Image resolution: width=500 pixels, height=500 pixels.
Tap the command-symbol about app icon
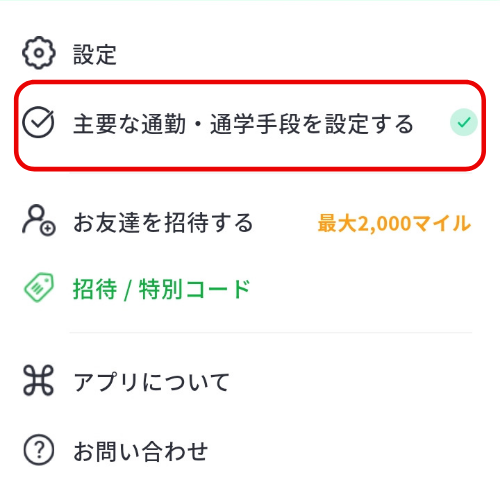coord(38,380)
